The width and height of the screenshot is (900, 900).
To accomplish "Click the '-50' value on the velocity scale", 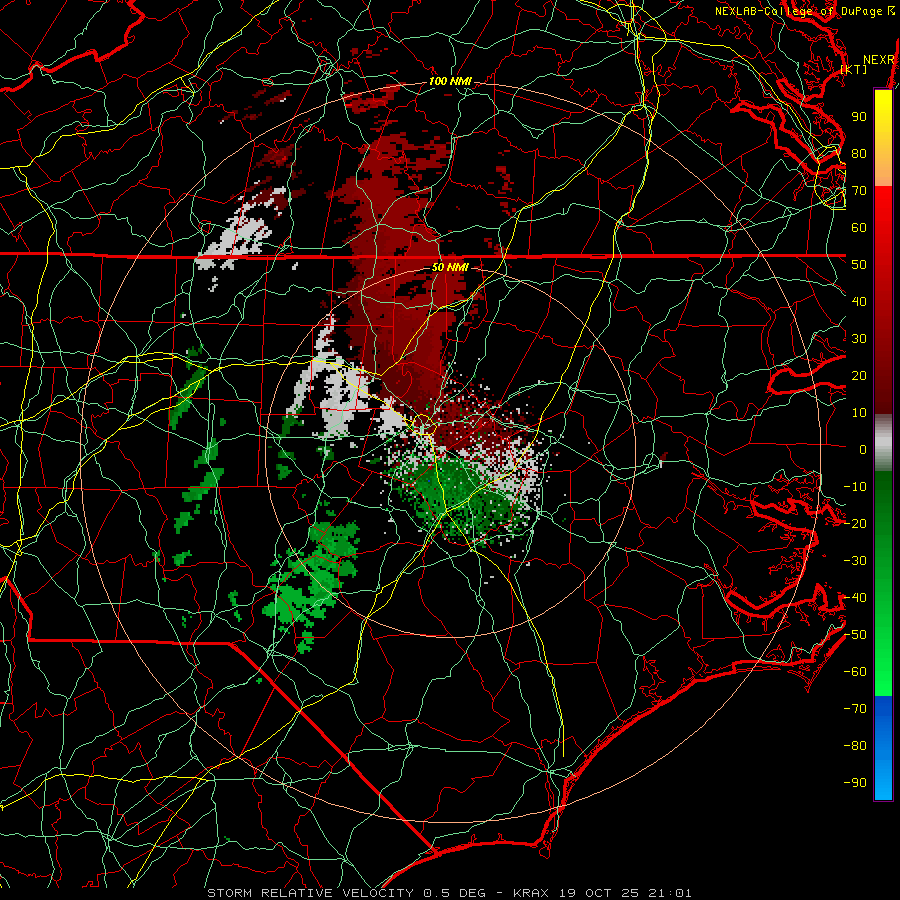I will pos(855,635).
